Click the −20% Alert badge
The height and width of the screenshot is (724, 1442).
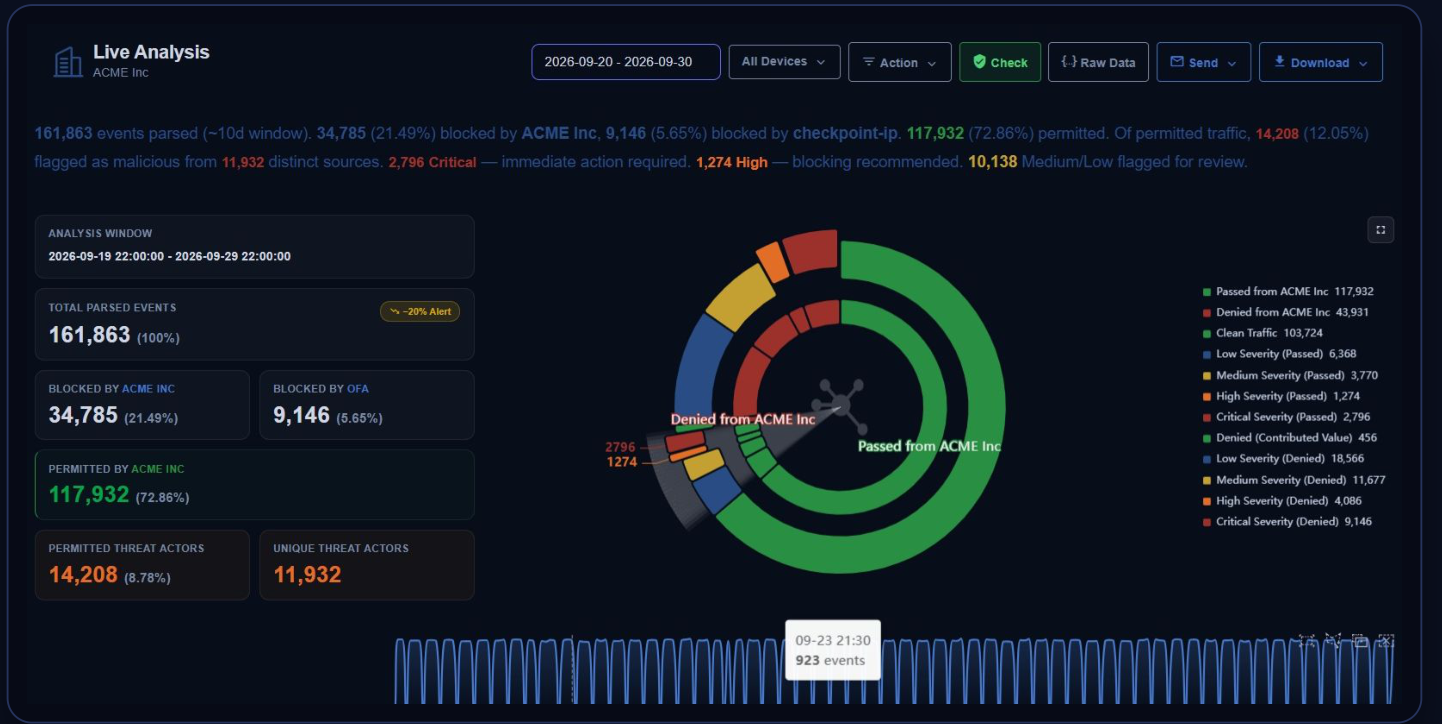click(x=420, y=311)
